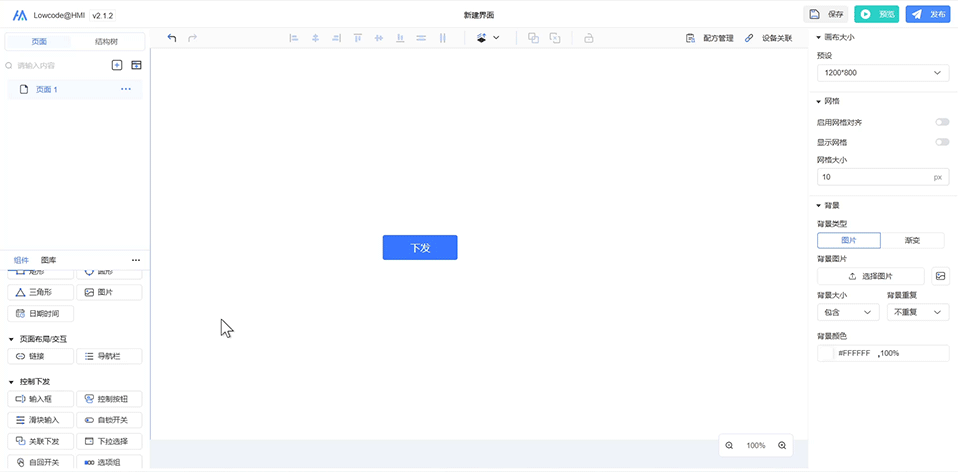958x472 pixels.
Task: Turn on the 显示网格 switch
Action: tap(941, 142)
